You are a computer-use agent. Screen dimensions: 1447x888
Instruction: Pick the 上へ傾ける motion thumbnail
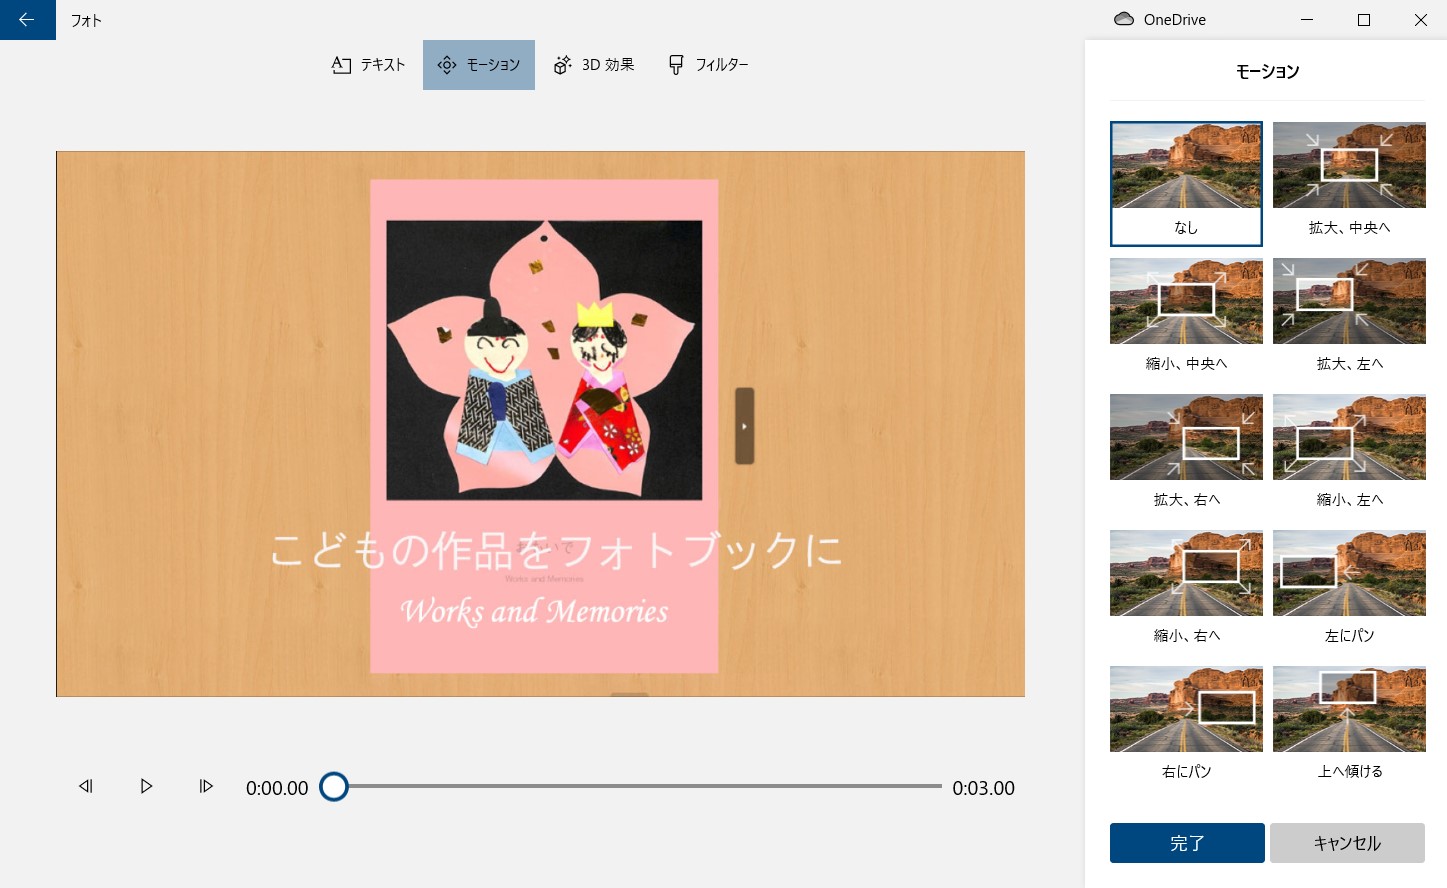(x=1349, y=710)
